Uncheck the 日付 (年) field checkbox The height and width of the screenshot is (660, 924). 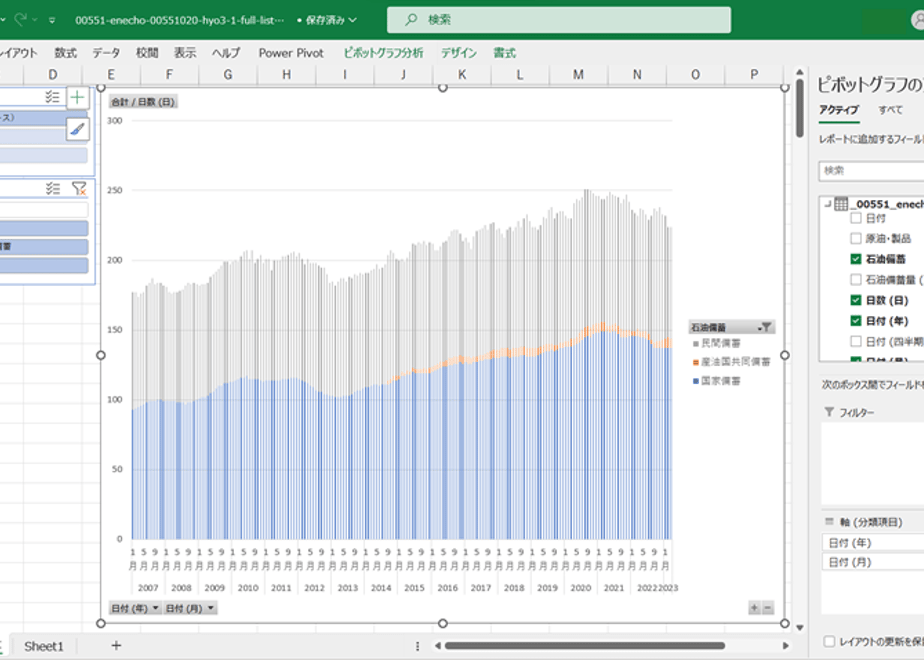point(856,321)
